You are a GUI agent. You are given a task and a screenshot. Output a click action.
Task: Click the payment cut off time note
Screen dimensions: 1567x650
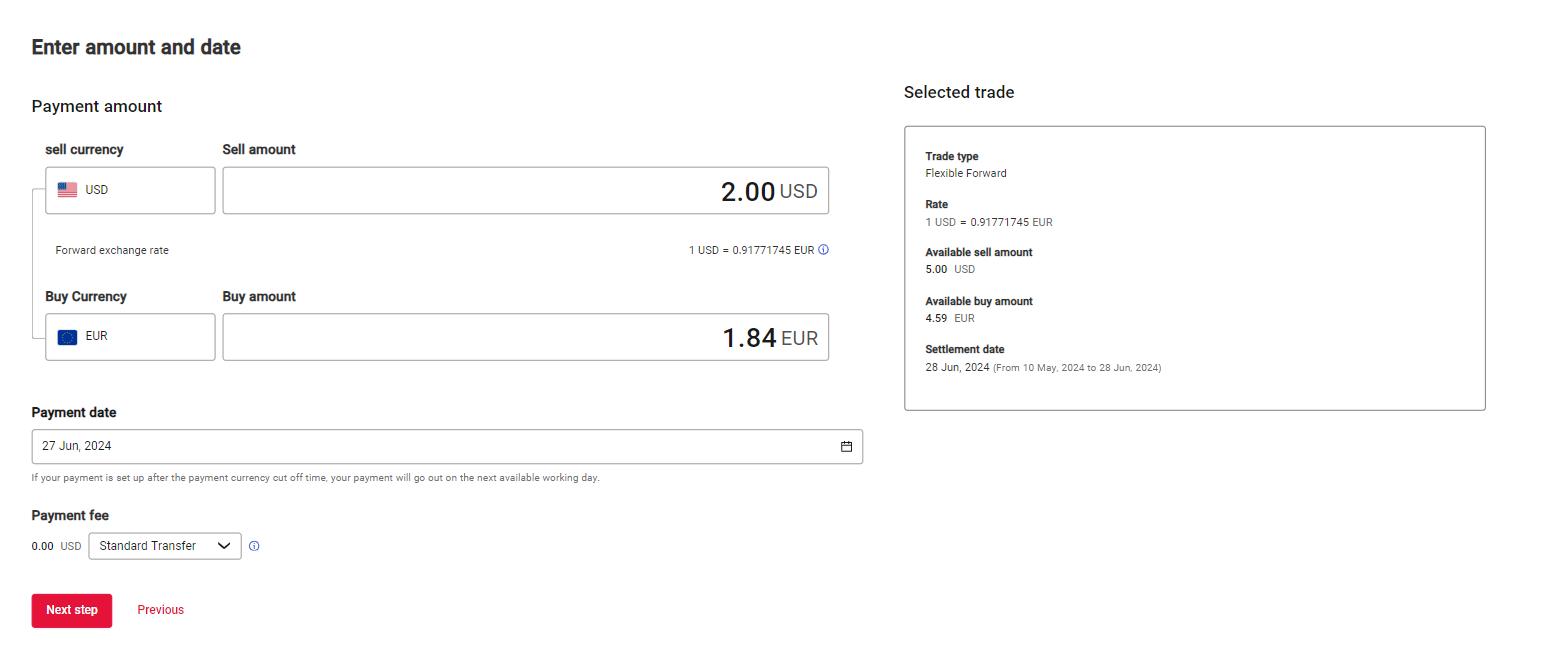coord(315,478)
